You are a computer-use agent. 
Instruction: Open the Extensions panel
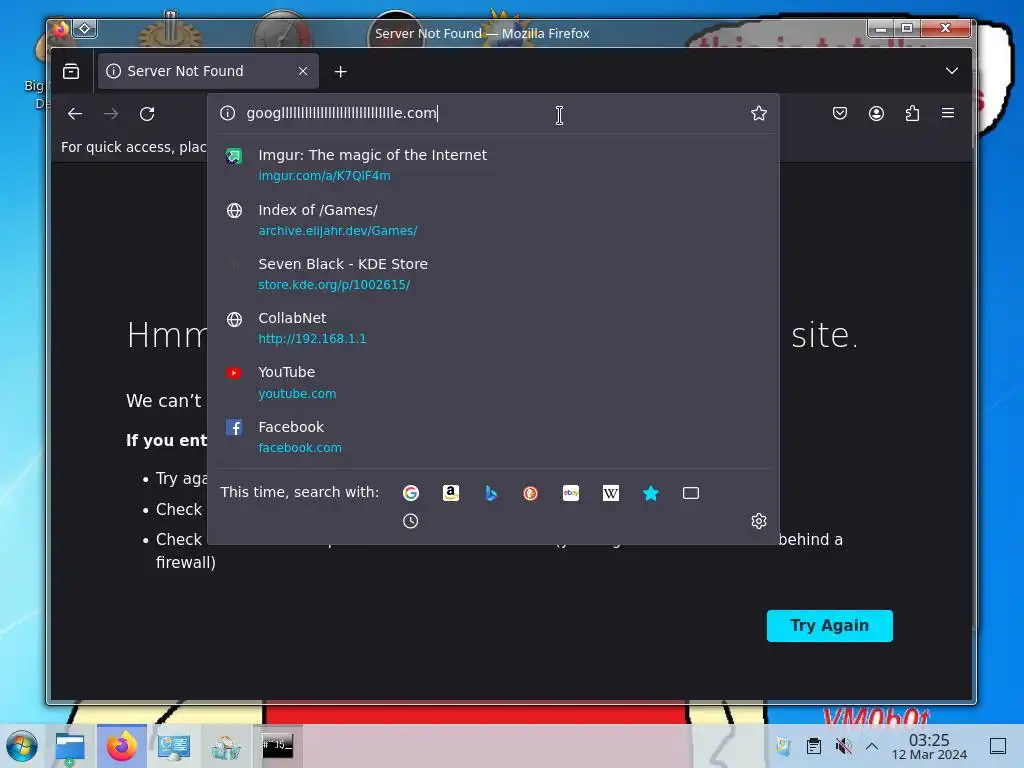tap(912, 114)
